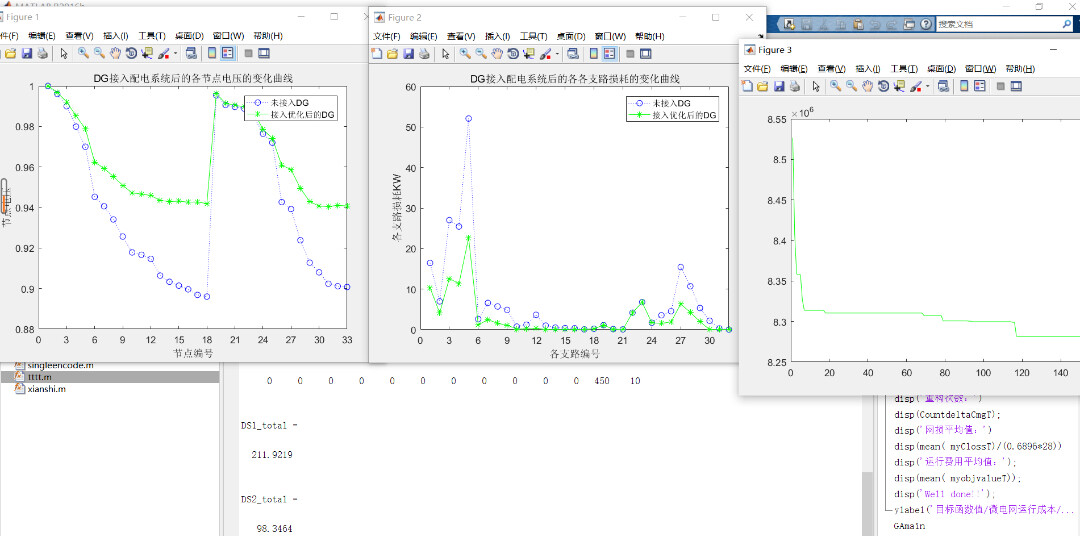Screen dimensions: 1080x536
Task: Show Plot Tools and dock Figure 1
Action: 264,53
